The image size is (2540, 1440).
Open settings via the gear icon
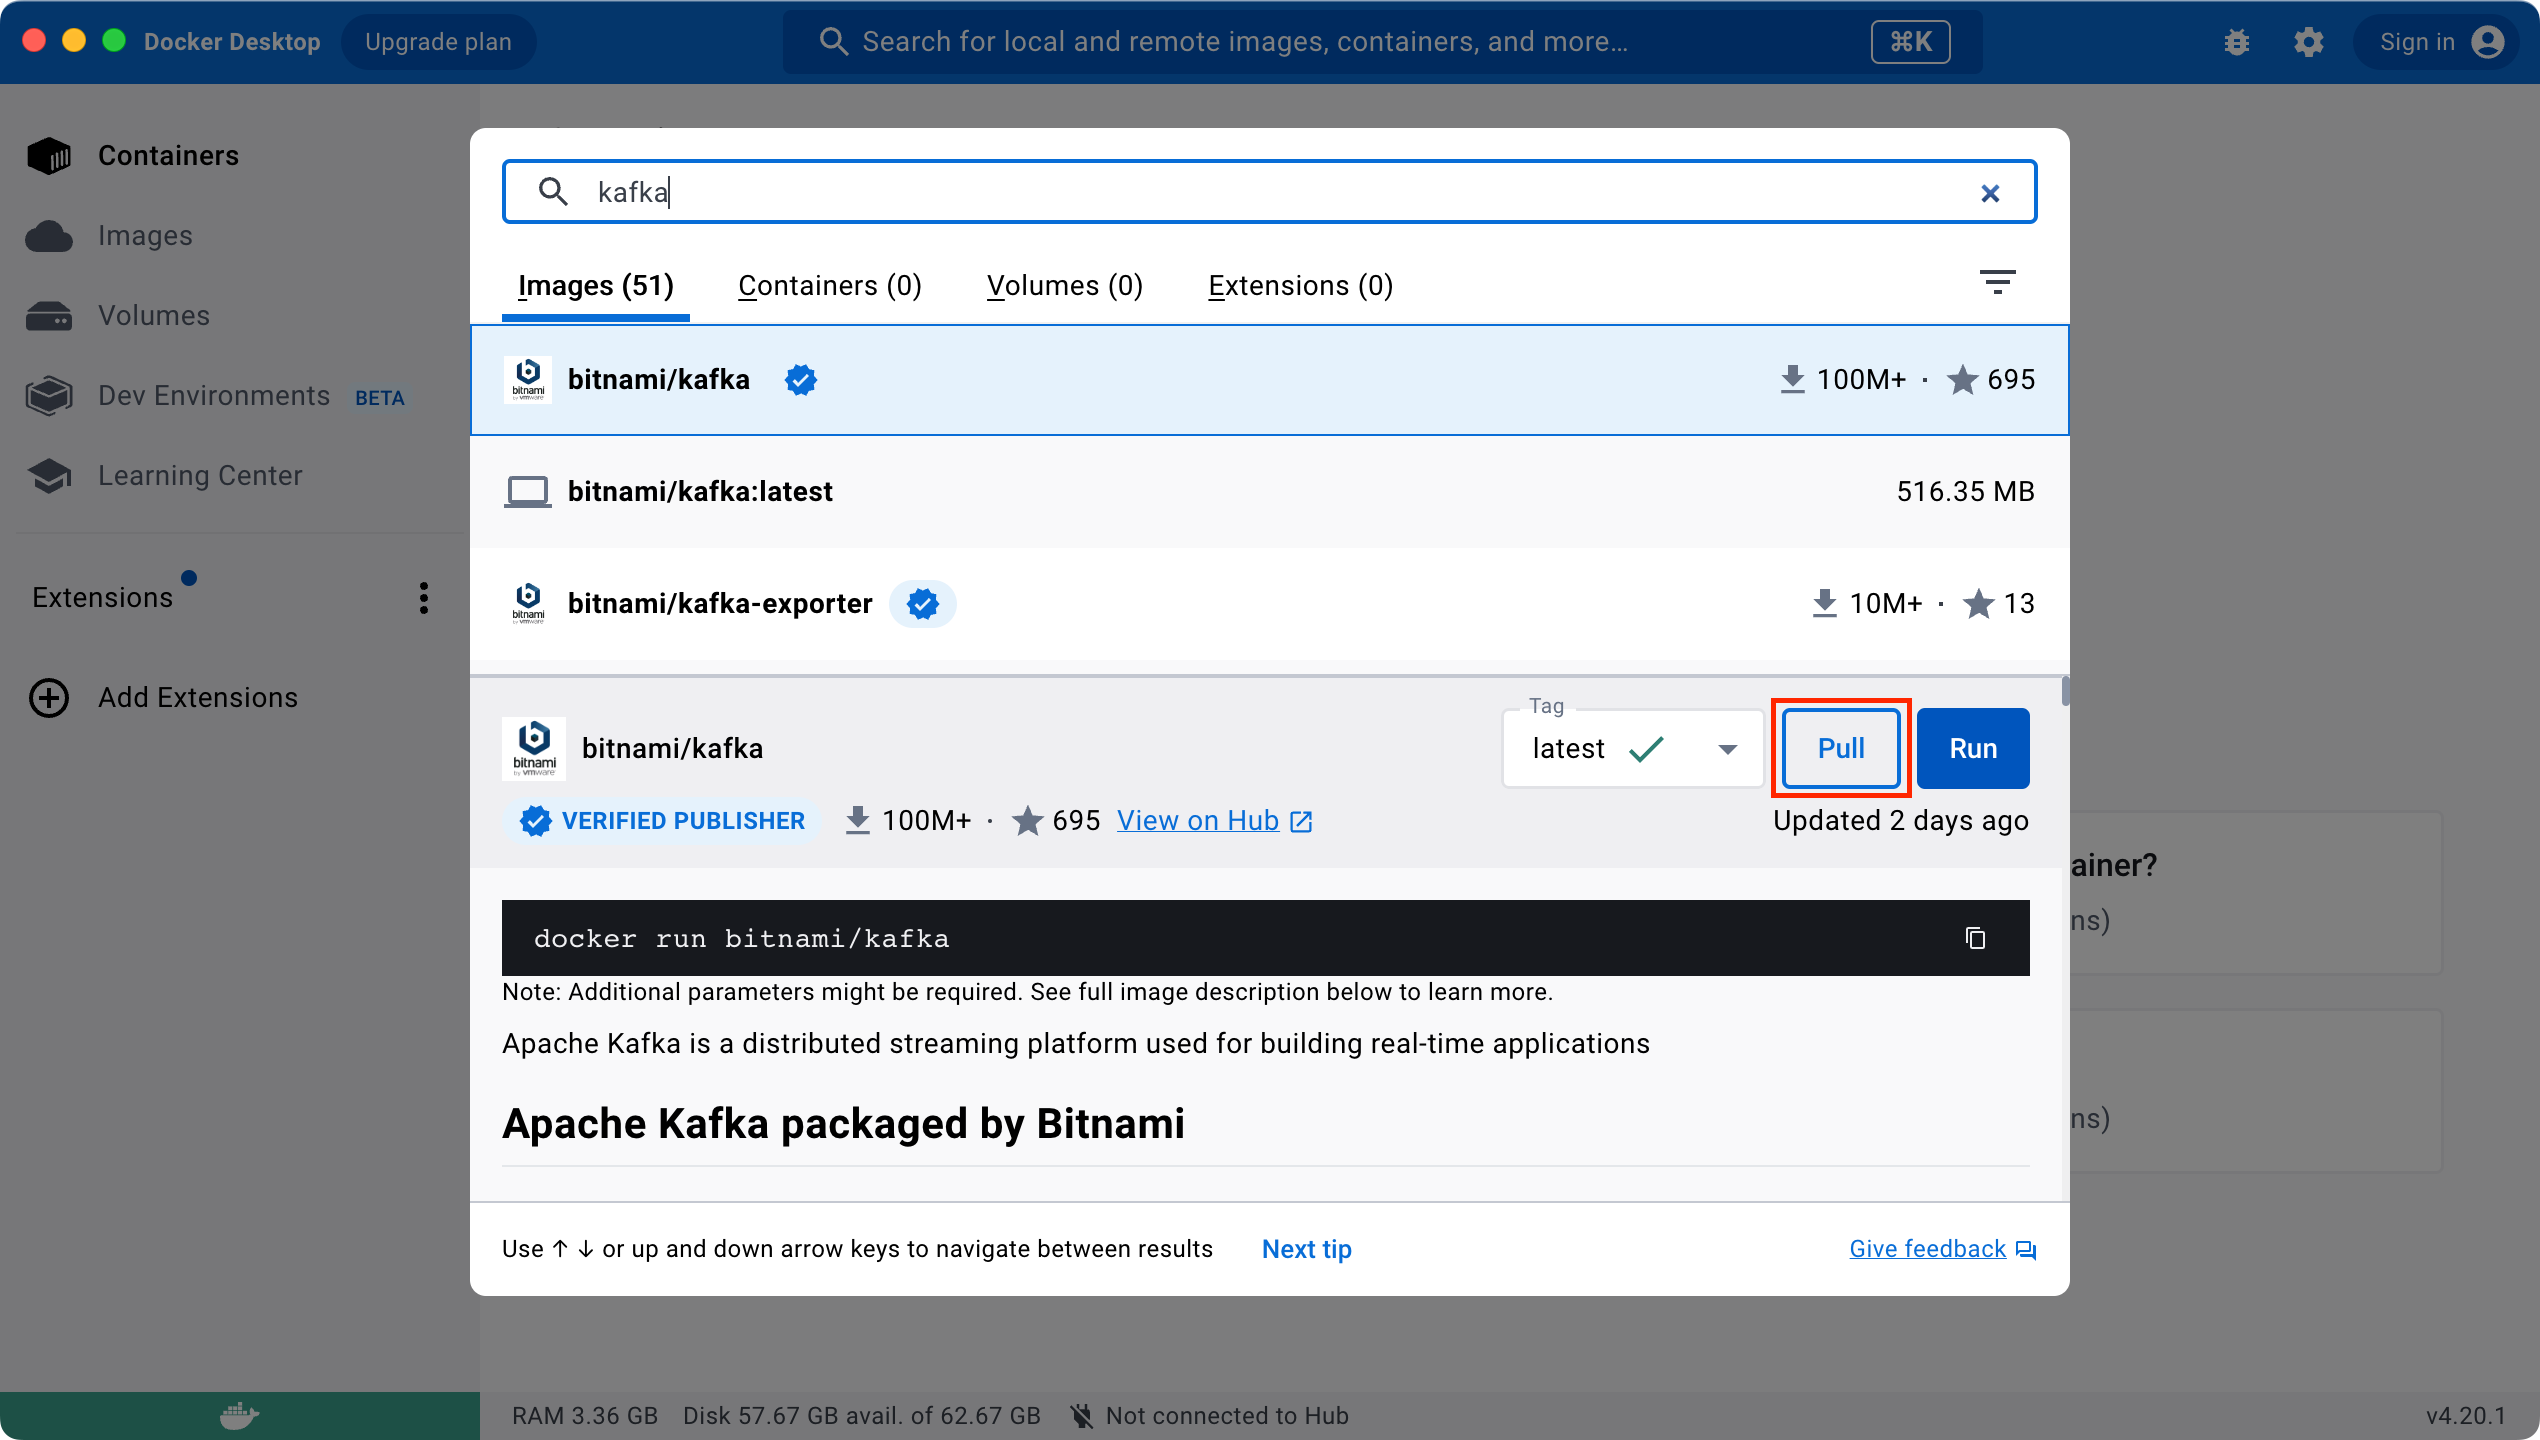pyautogui.click(x=2309, y=42)
